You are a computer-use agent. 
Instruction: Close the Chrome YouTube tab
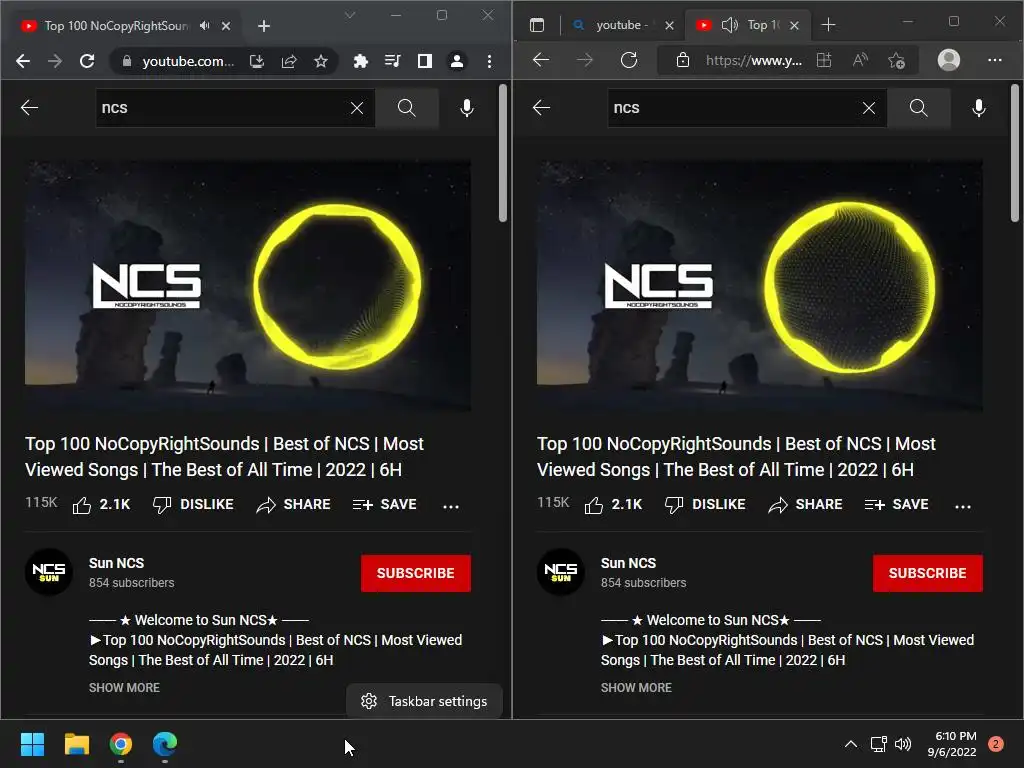click(x=226, y=26)
